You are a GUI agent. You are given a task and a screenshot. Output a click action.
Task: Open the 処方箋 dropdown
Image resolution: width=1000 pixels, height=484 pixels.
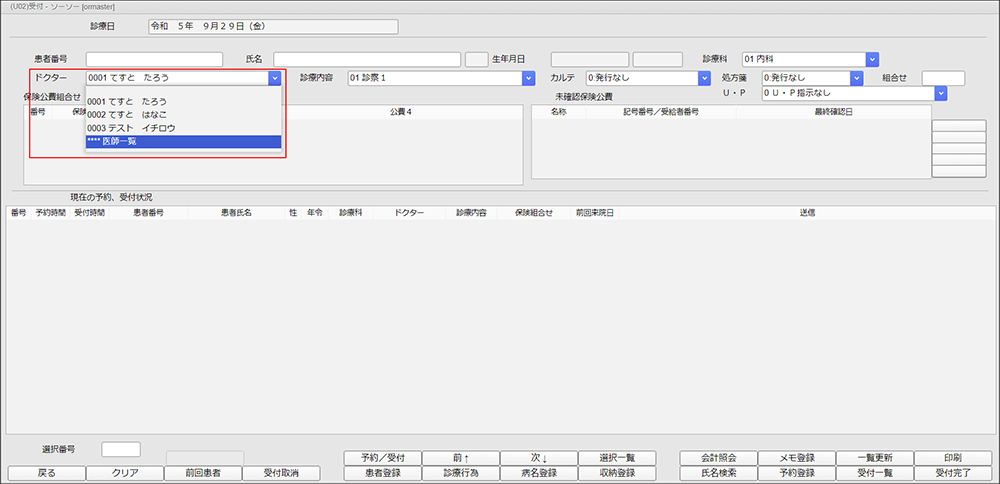(856, 78)
